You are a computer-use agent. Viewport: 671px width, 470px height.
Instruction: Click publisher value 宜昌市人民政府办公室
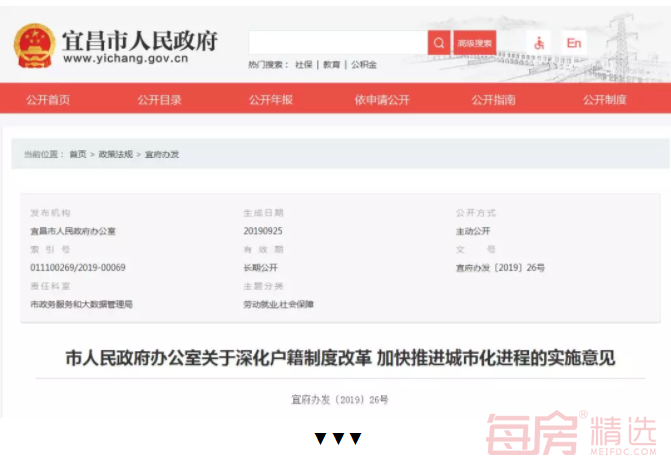(x=73, y=231)
